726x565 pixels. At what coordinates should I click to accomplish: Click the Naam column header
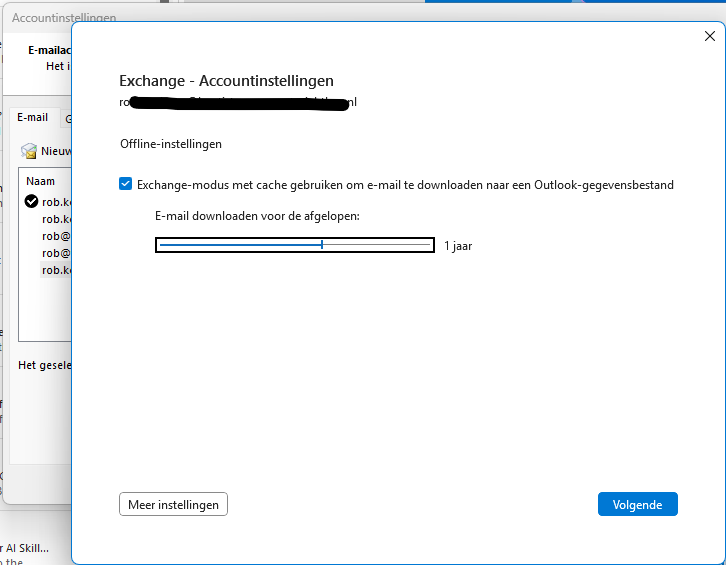[40, 181]
